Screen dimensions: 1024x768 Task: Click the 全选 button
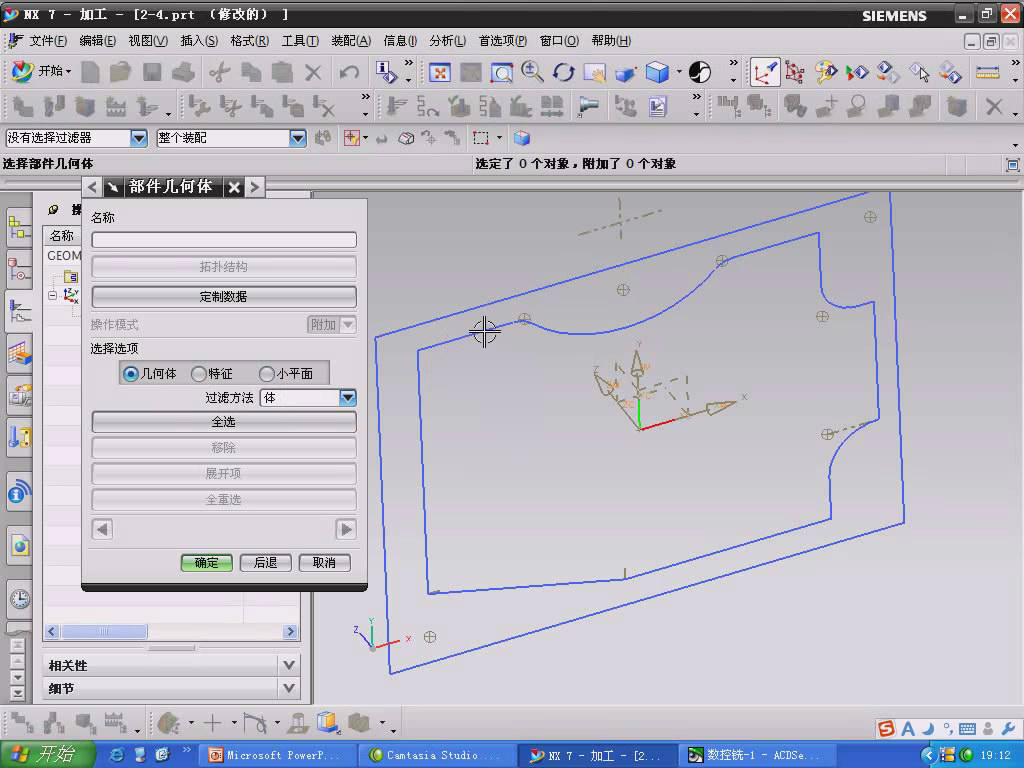pyautogui.click(x=224, y=422)
